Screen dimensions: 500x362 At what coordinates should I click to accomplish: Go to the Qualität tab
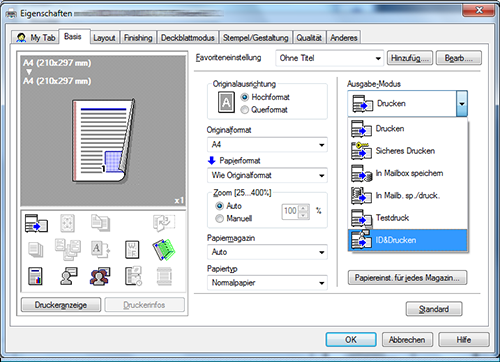coord(309,38)
